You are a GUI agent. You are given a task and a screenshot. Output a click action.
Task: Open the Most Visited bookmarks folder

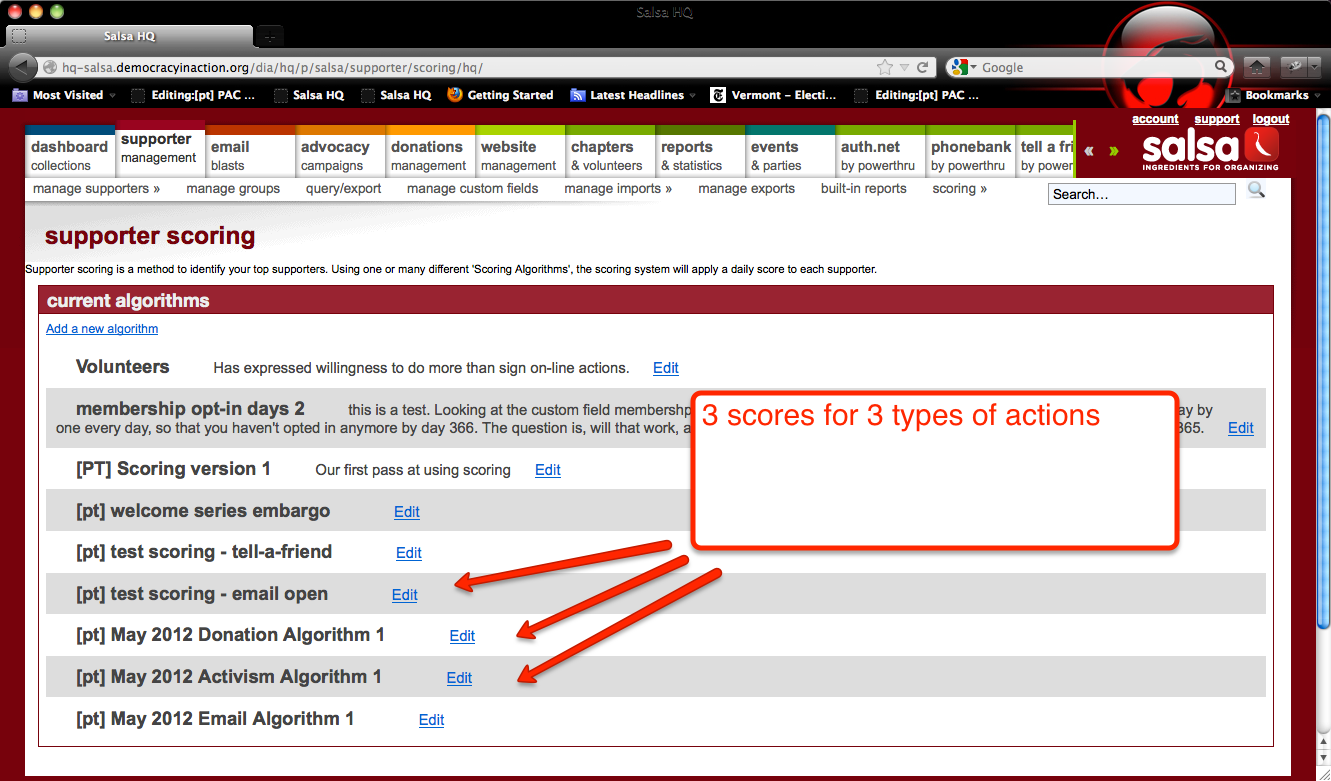point(64,95)
